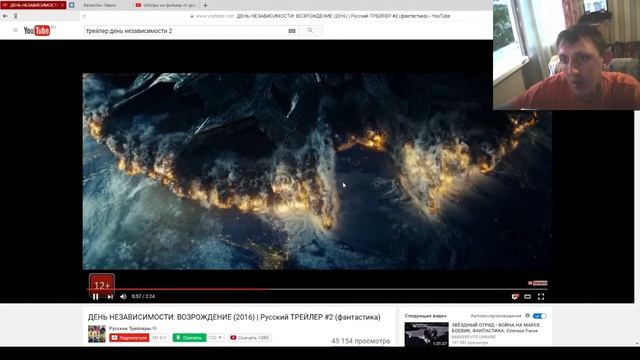Toggle the Автовоспроизведение autoplay switch
The image size is (640, 360).
[539, 316]
